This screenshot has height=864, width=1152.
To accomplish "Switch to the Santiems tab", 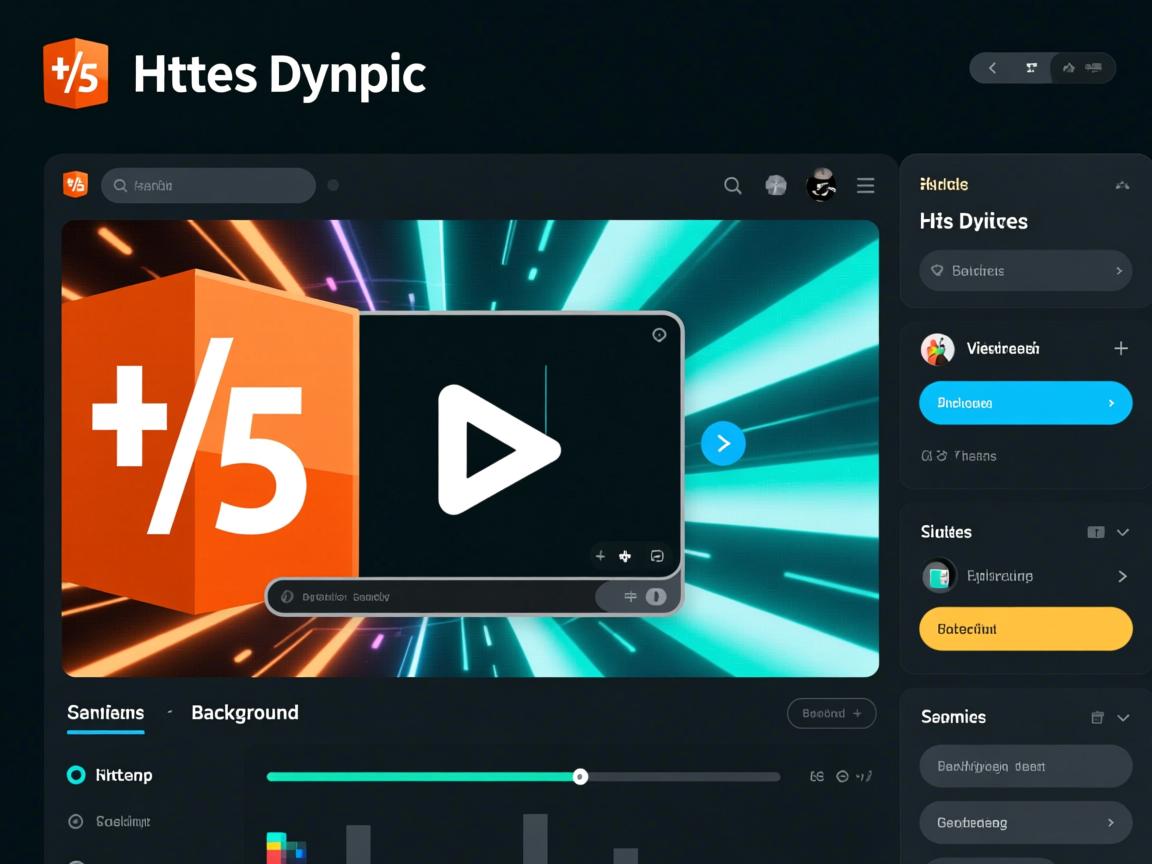I will (105, 712).
